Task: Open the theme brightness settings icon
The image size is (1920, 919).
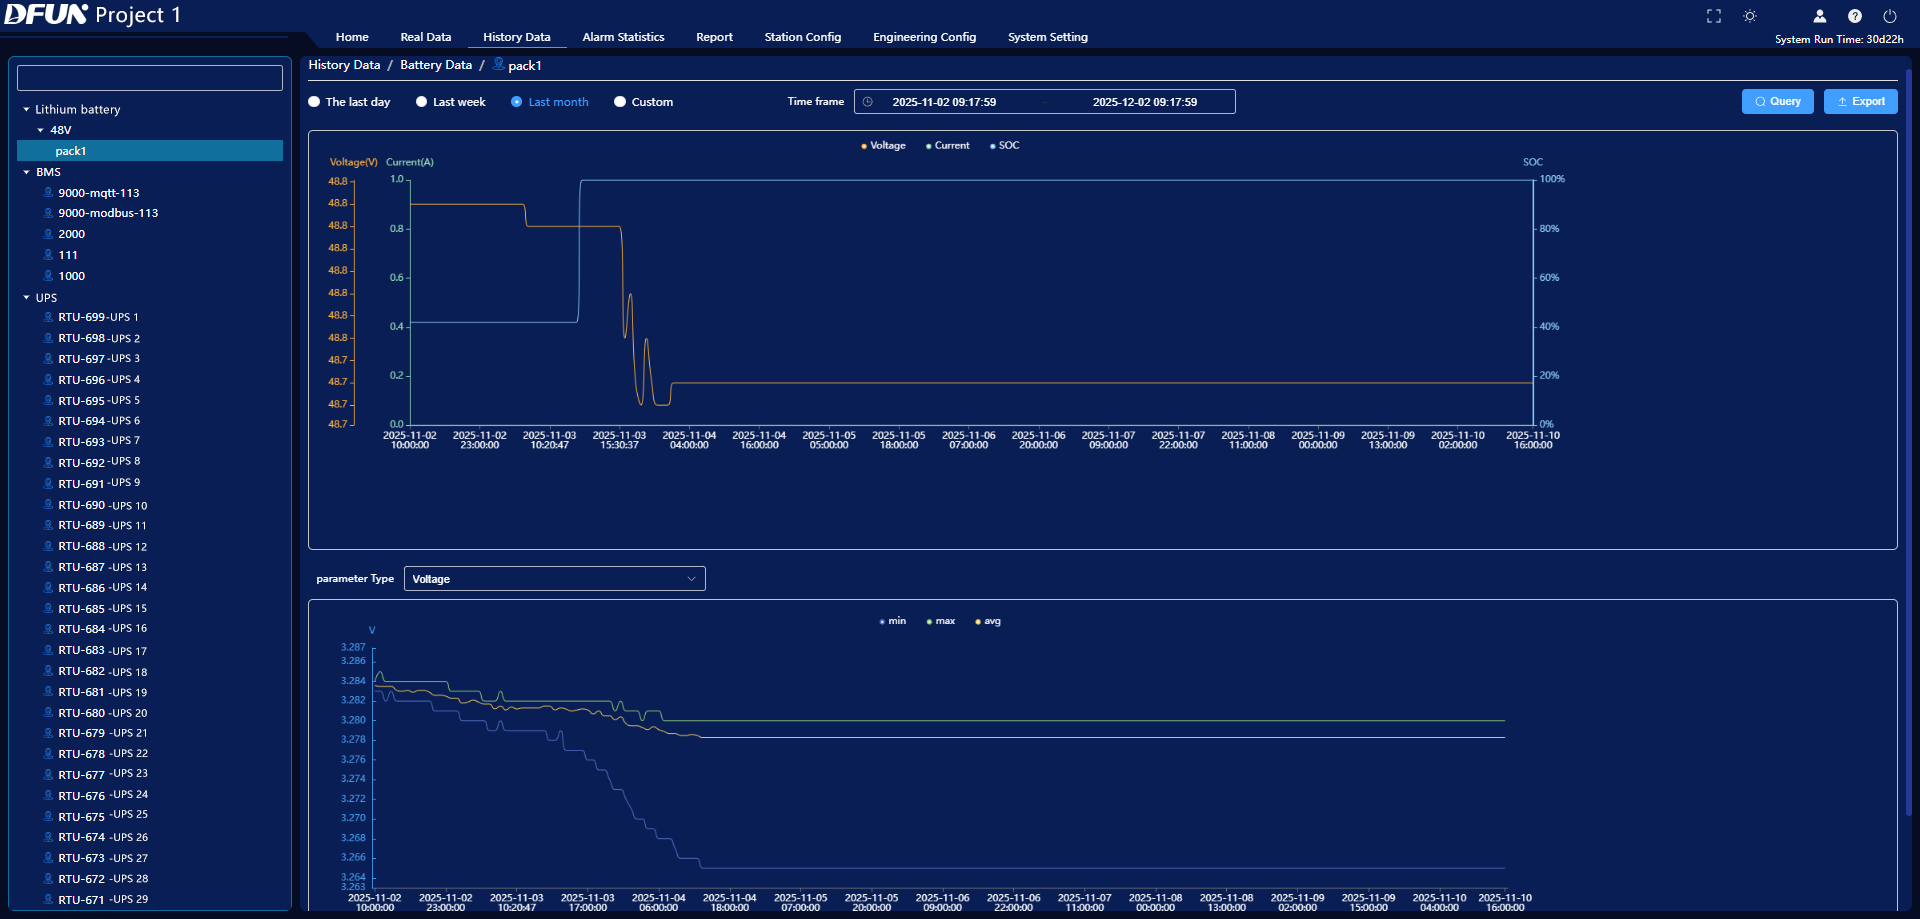Action: 1750,16
